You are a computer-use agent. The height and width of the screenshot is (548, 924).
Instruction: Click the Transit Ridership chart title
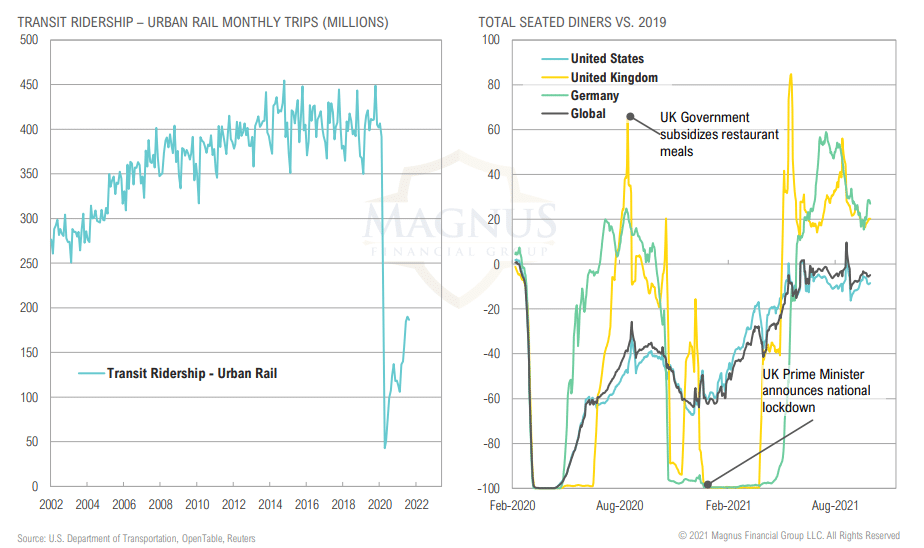point(203,22)
